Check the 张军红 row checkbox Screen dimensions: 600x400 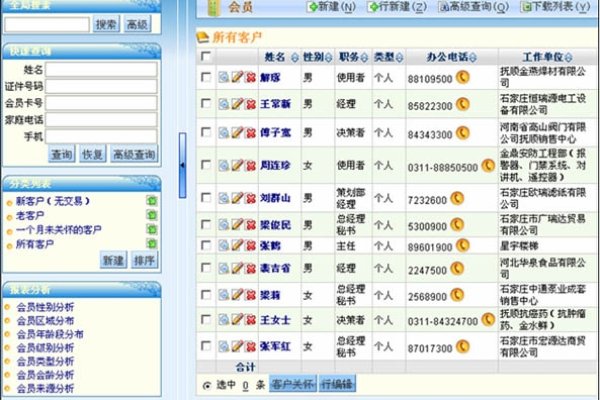(x=206, y=346)
